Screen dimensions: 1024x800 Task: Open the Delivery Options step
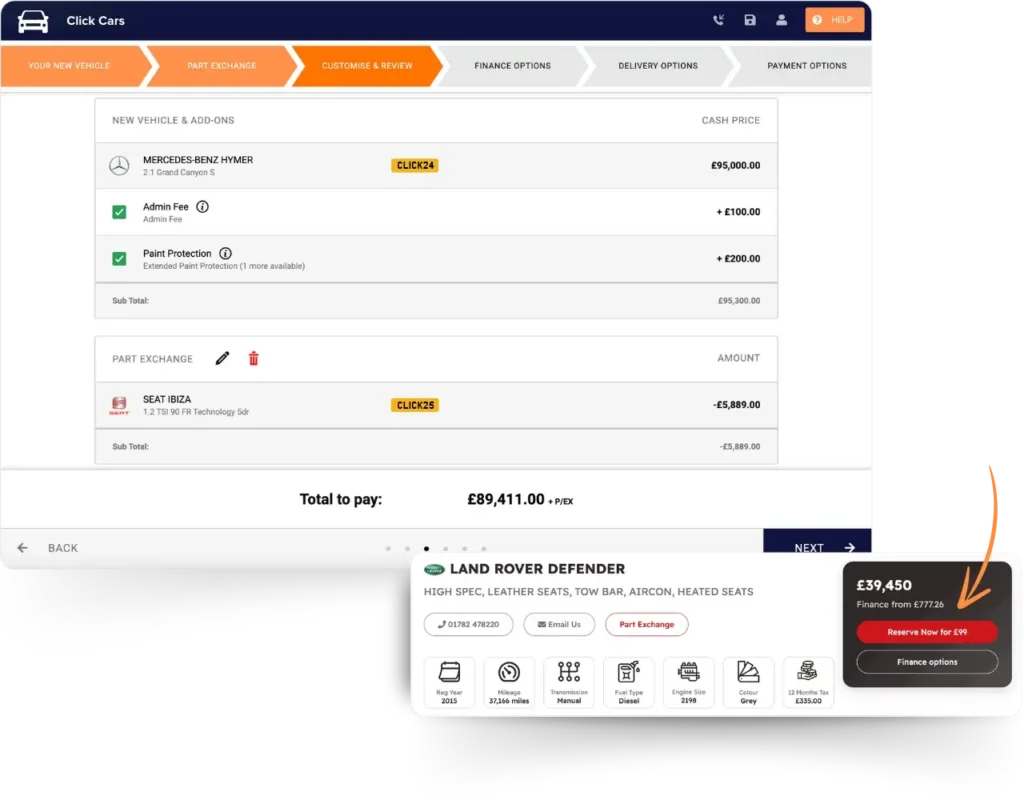click(658, 65)
